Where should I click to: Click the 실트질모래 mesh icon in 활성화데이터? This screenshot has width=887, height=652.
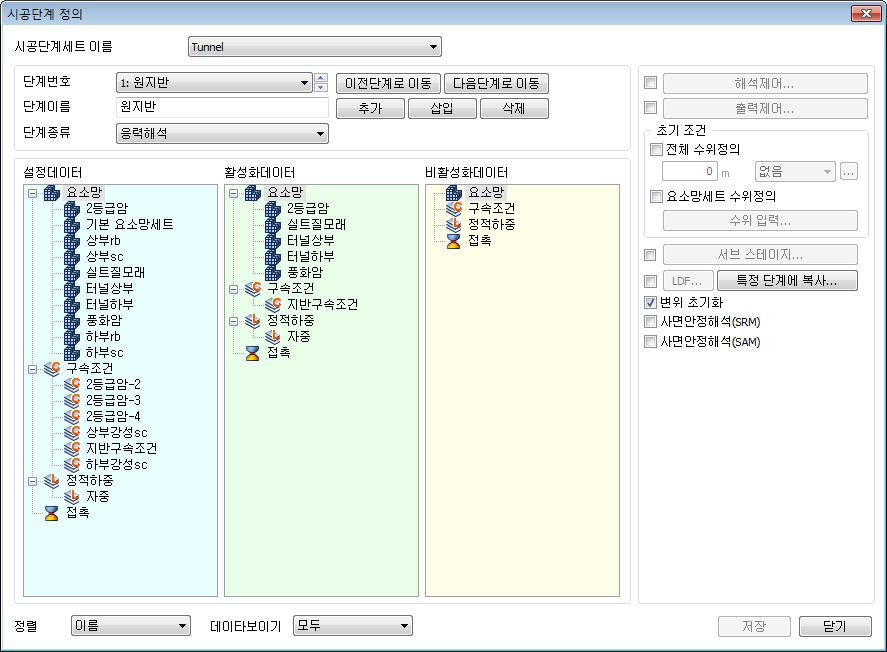(273, 224)
